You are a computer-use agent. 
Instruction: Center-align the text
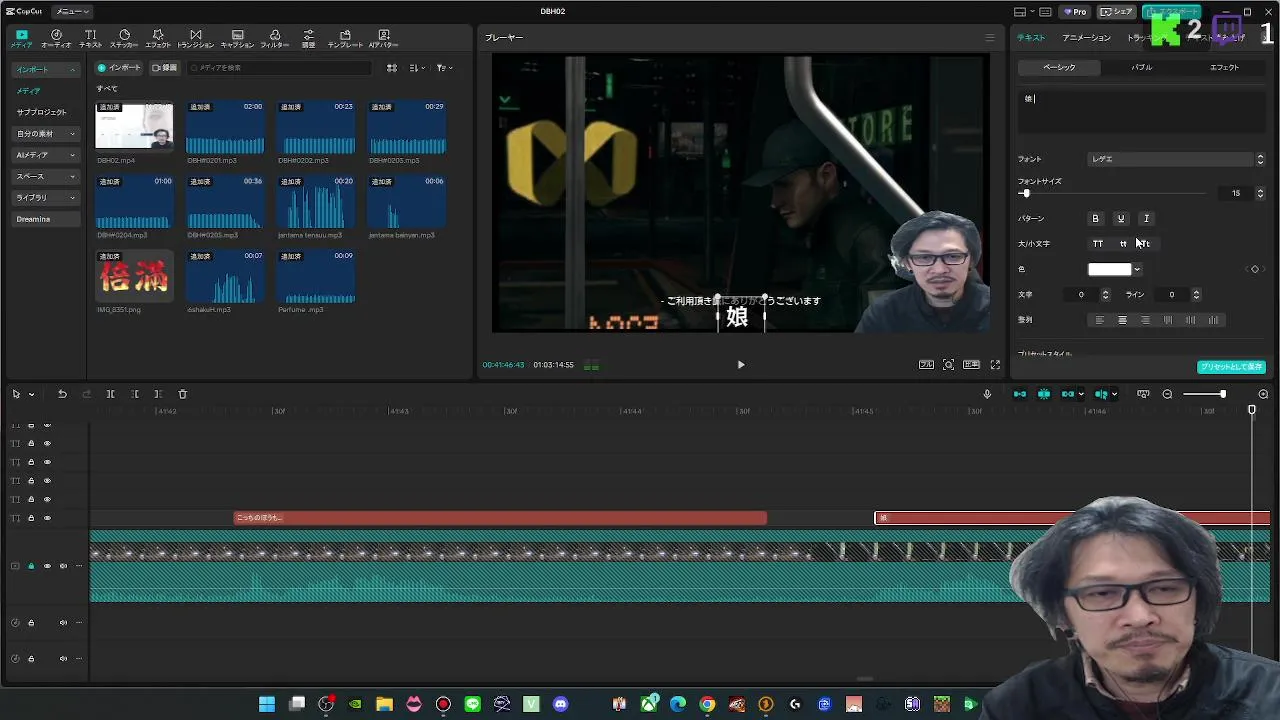click(1122, 320)
